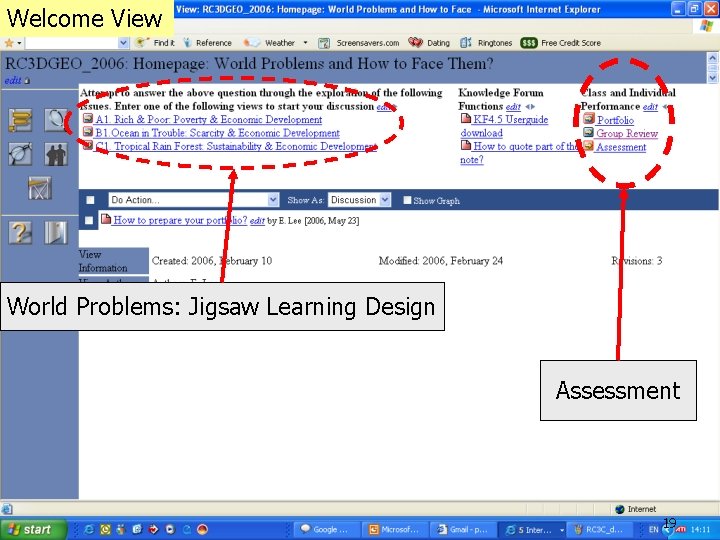Click the view icon next to Portfolio
The image size is (720, 540).
tap(589, 119)
